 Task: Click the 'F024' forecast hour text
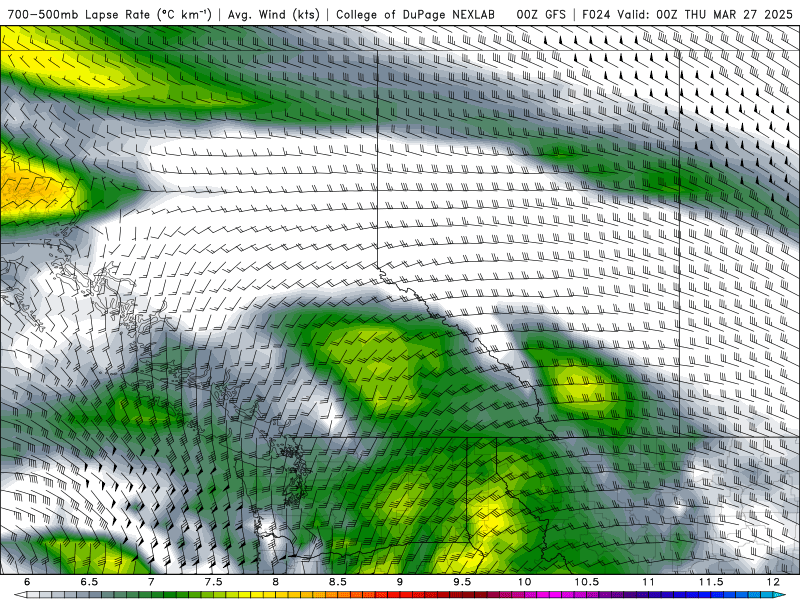pos(597,14)
